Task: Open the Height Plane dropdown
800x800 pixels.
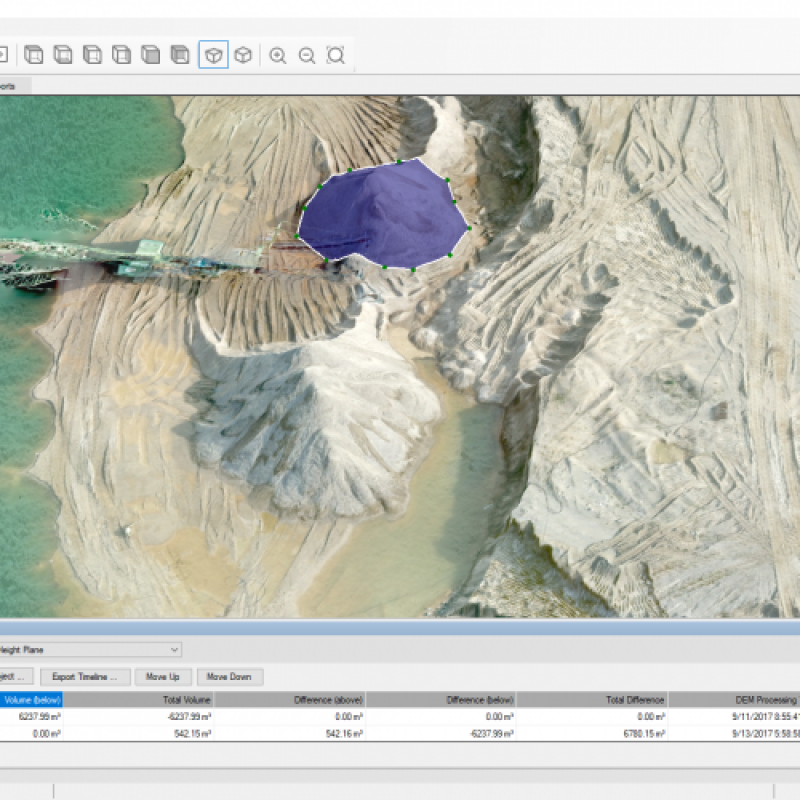Action: click(x=90, y=649)
